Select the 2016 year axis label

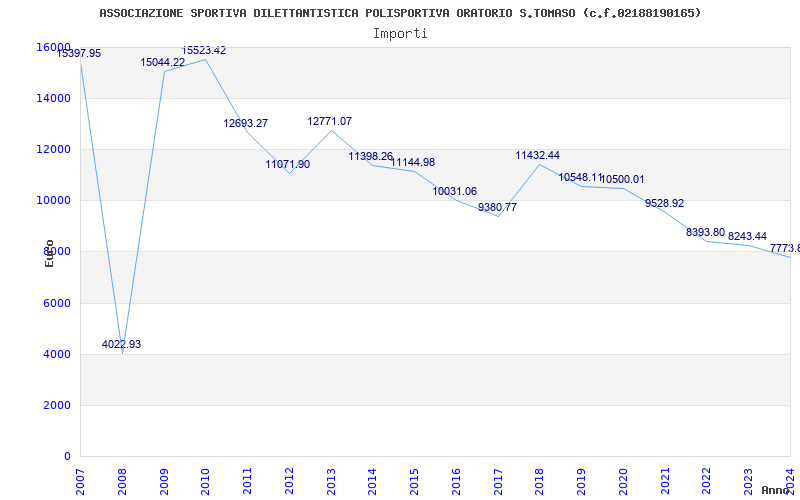tap(456, 481)
